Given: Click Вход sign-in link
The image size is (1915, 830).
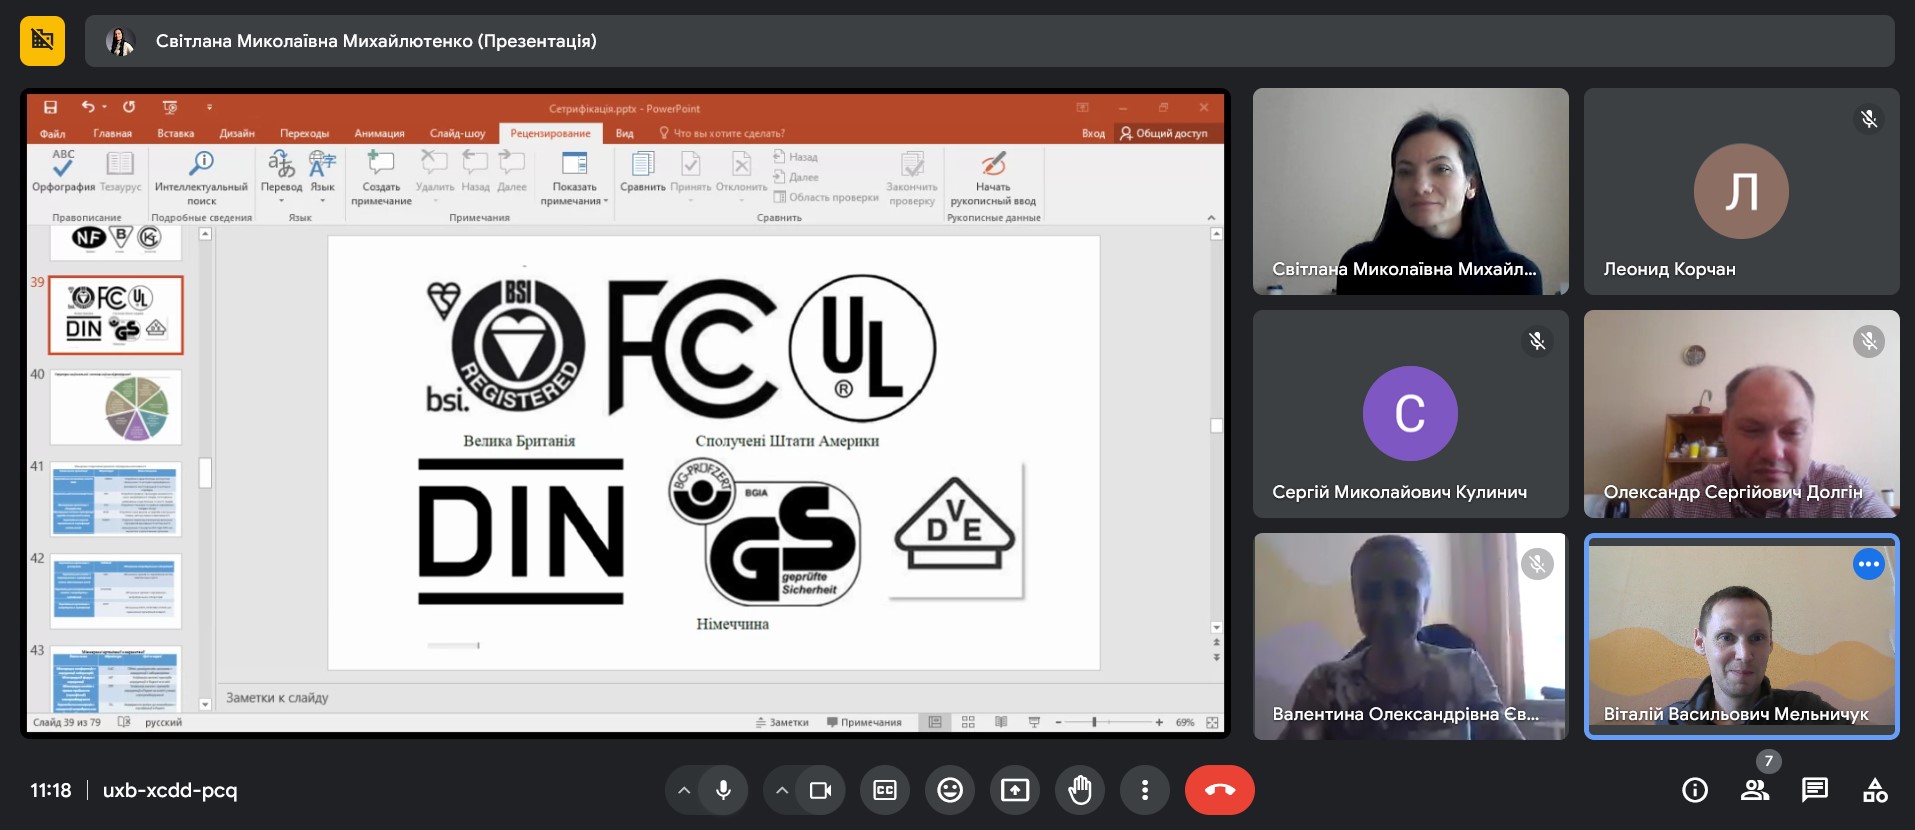Looking at the screenshot, I should click(x=1093, y=133).
